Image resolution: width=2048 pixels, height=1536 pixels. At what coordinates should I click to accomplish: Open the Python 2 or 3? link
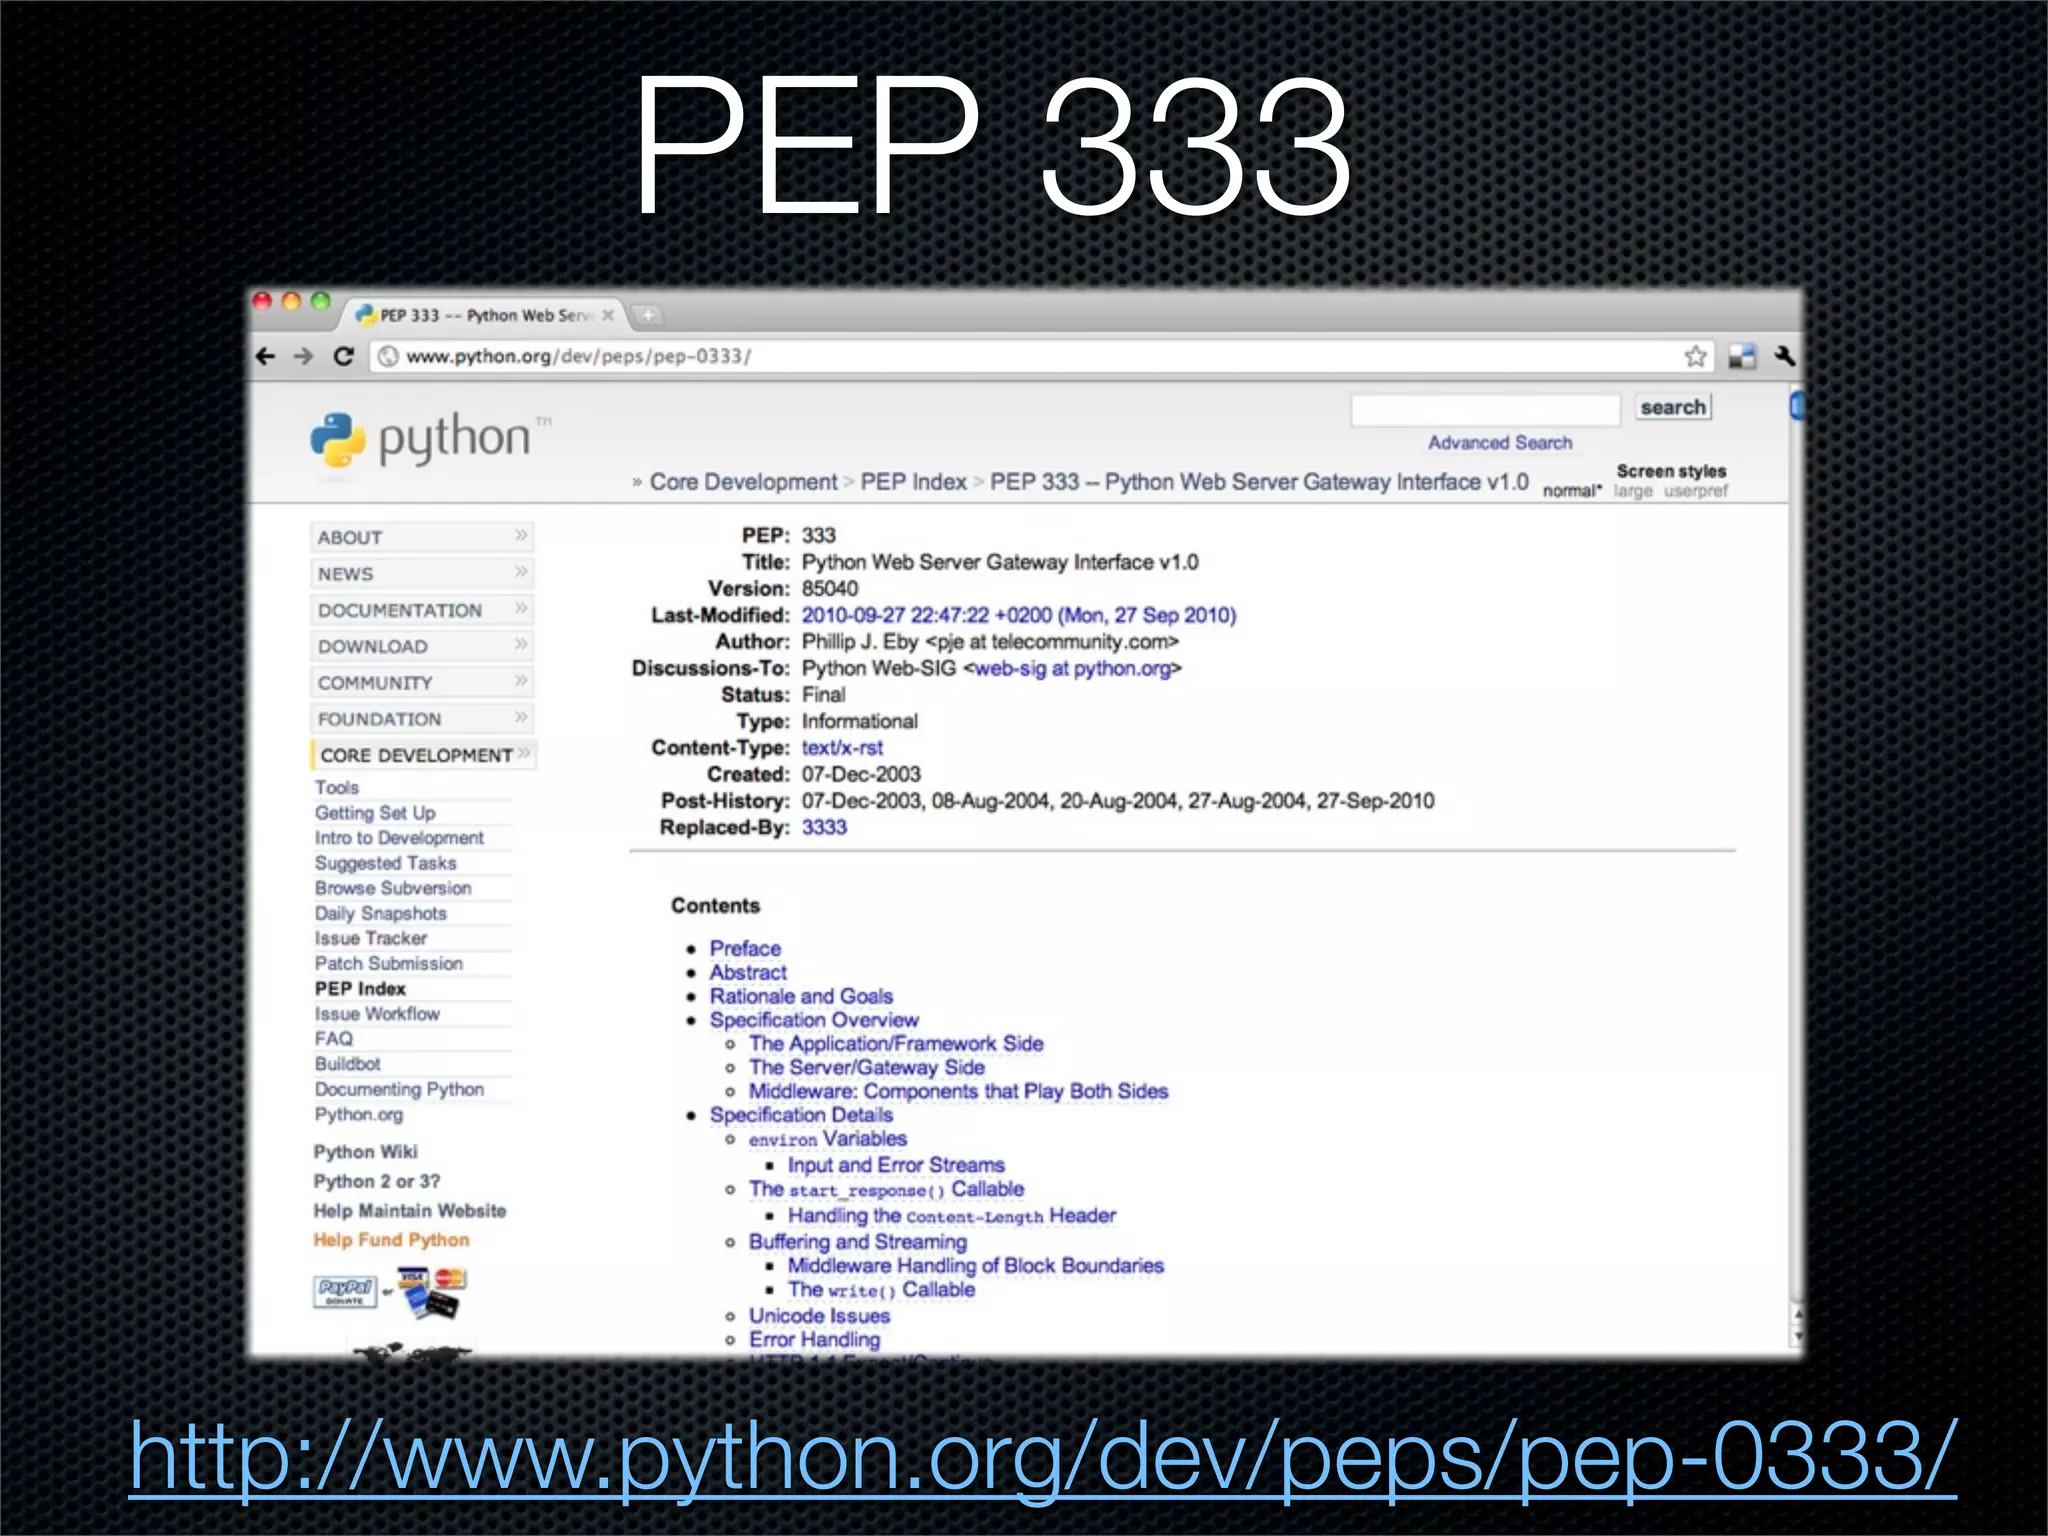(x=376, y=1181)
